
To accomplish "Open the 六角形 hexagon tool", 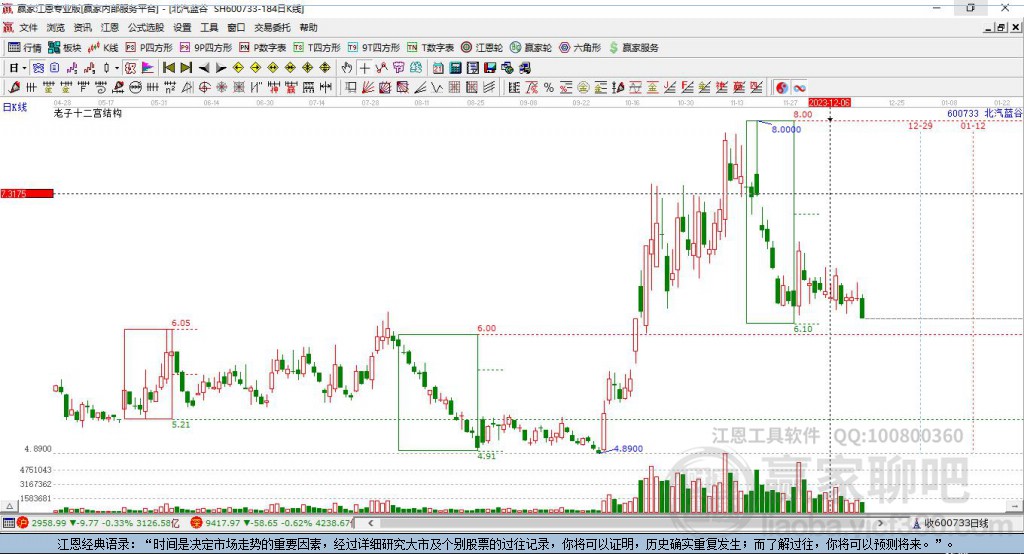I will coord(580,48).
